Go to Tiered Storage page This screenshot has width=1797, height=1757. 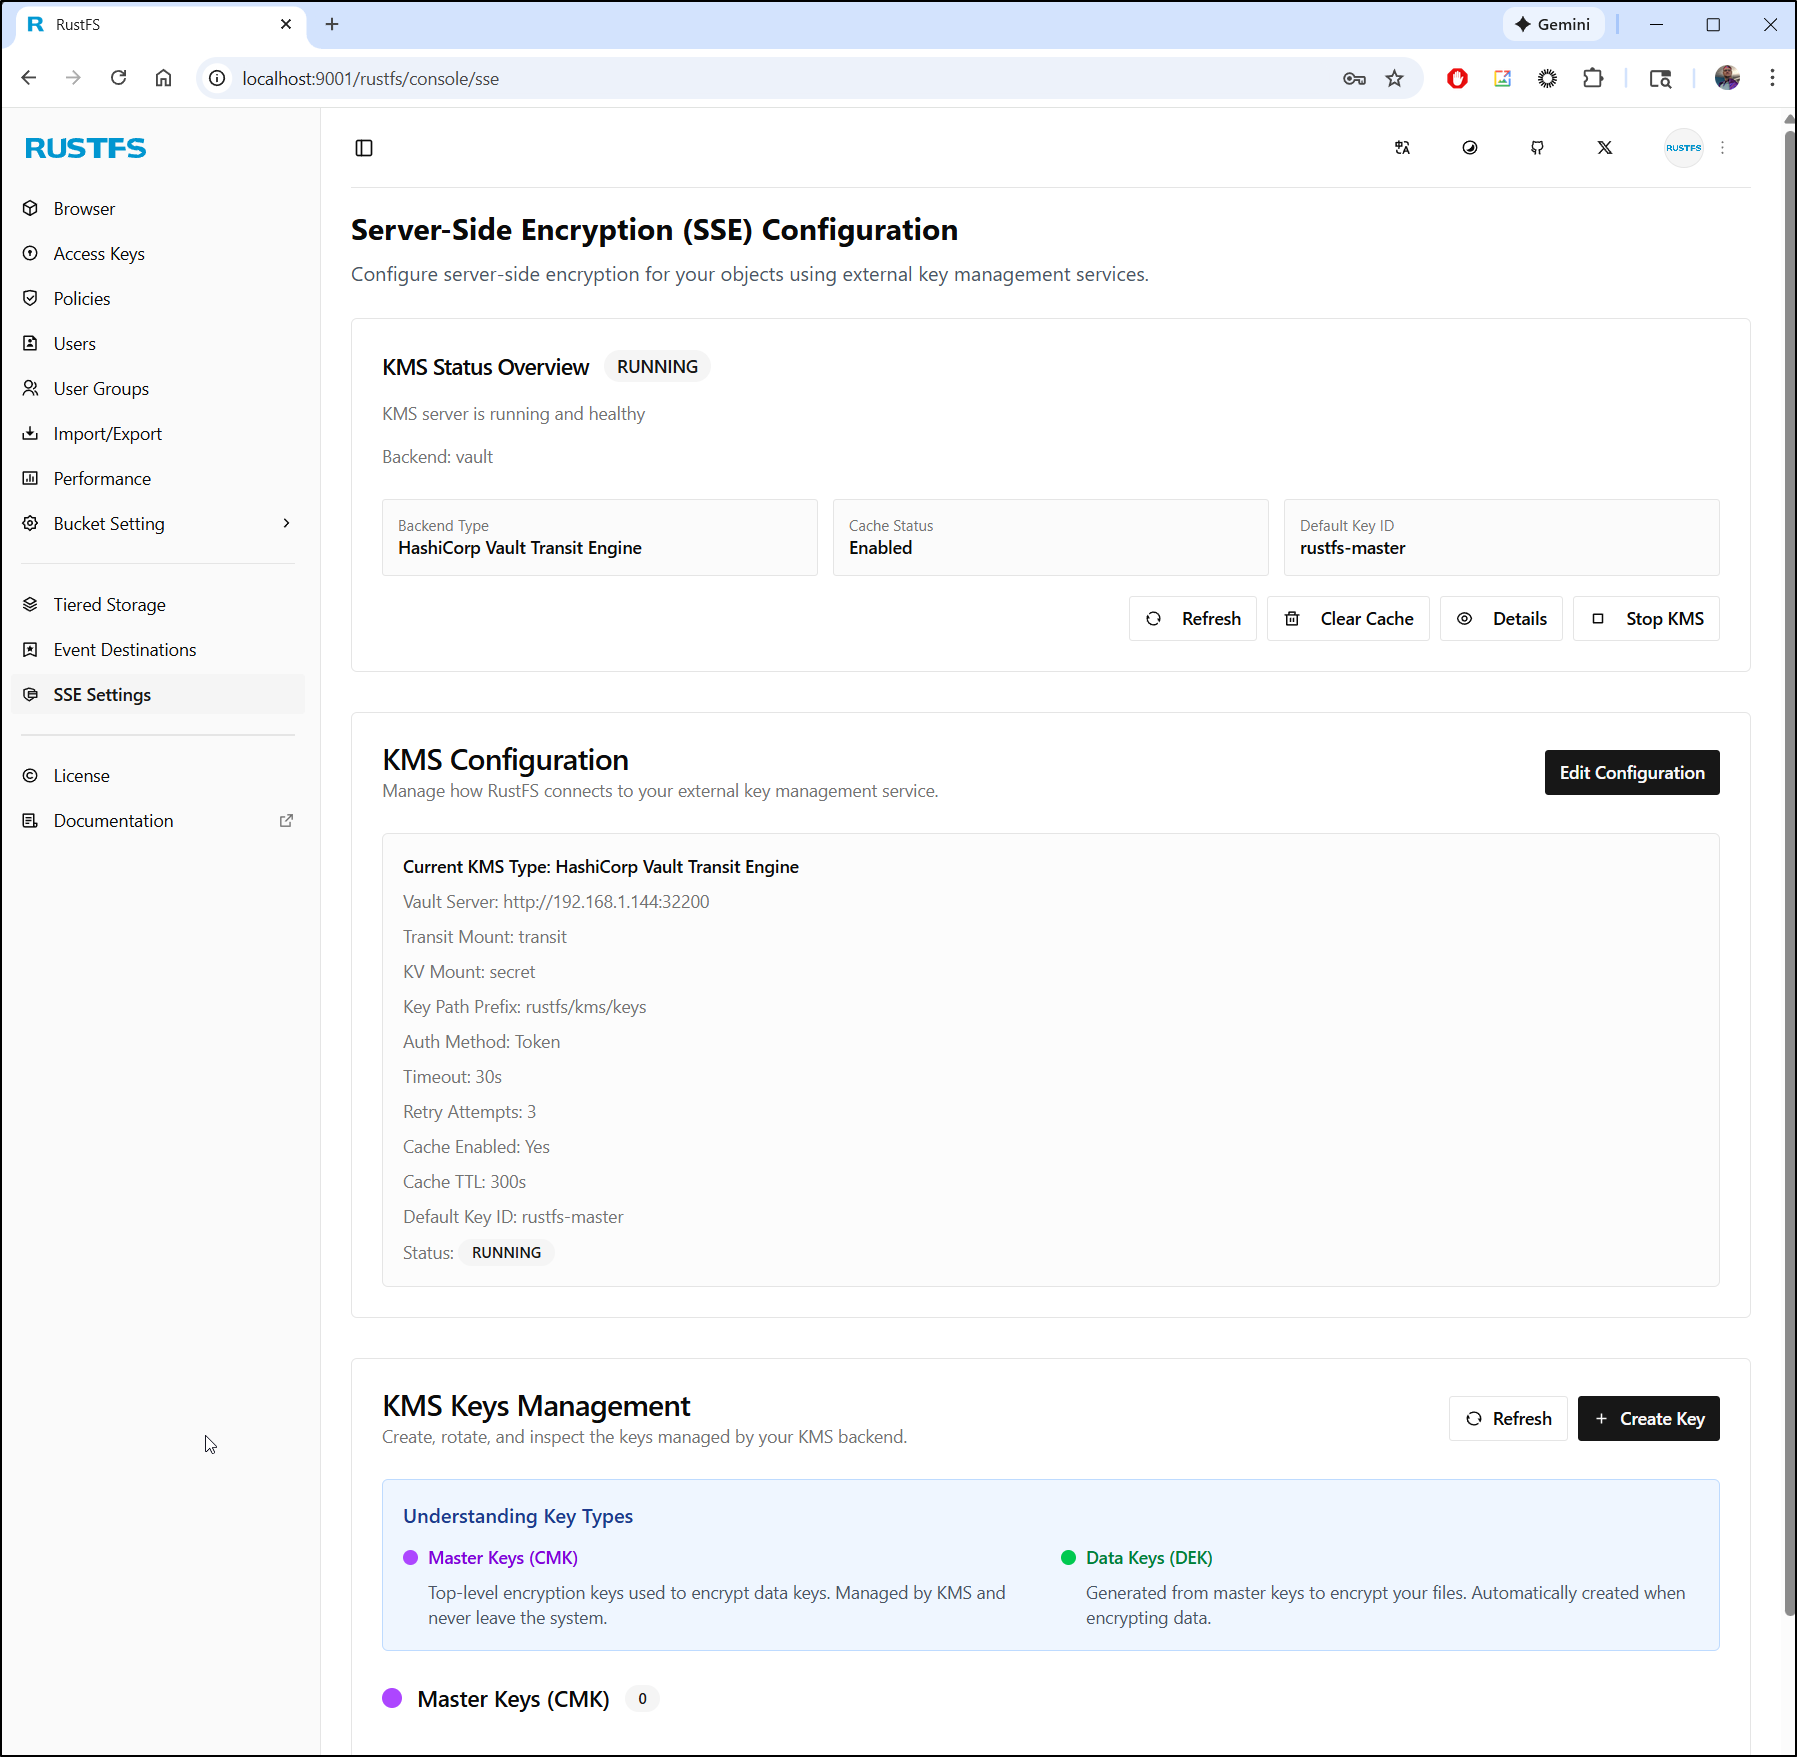(109, 605)
